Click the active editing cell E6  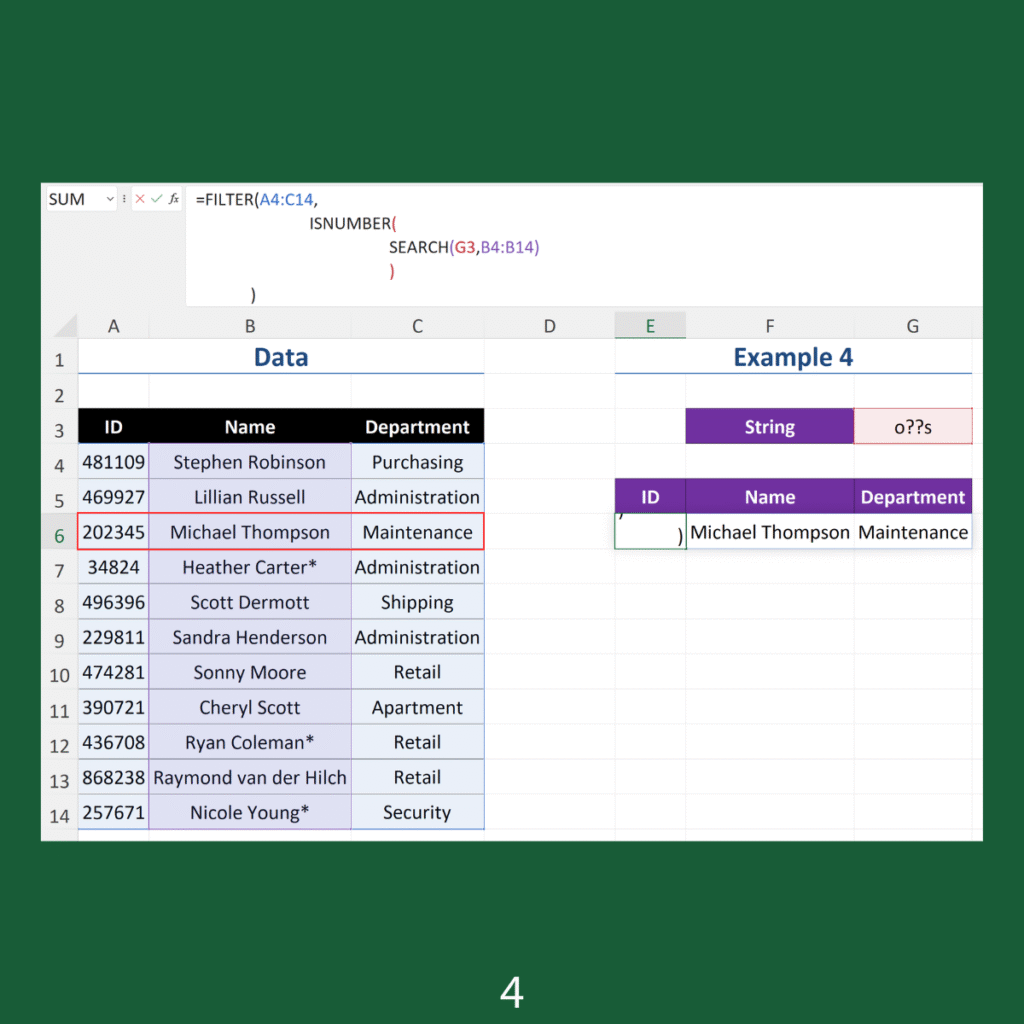650,532
